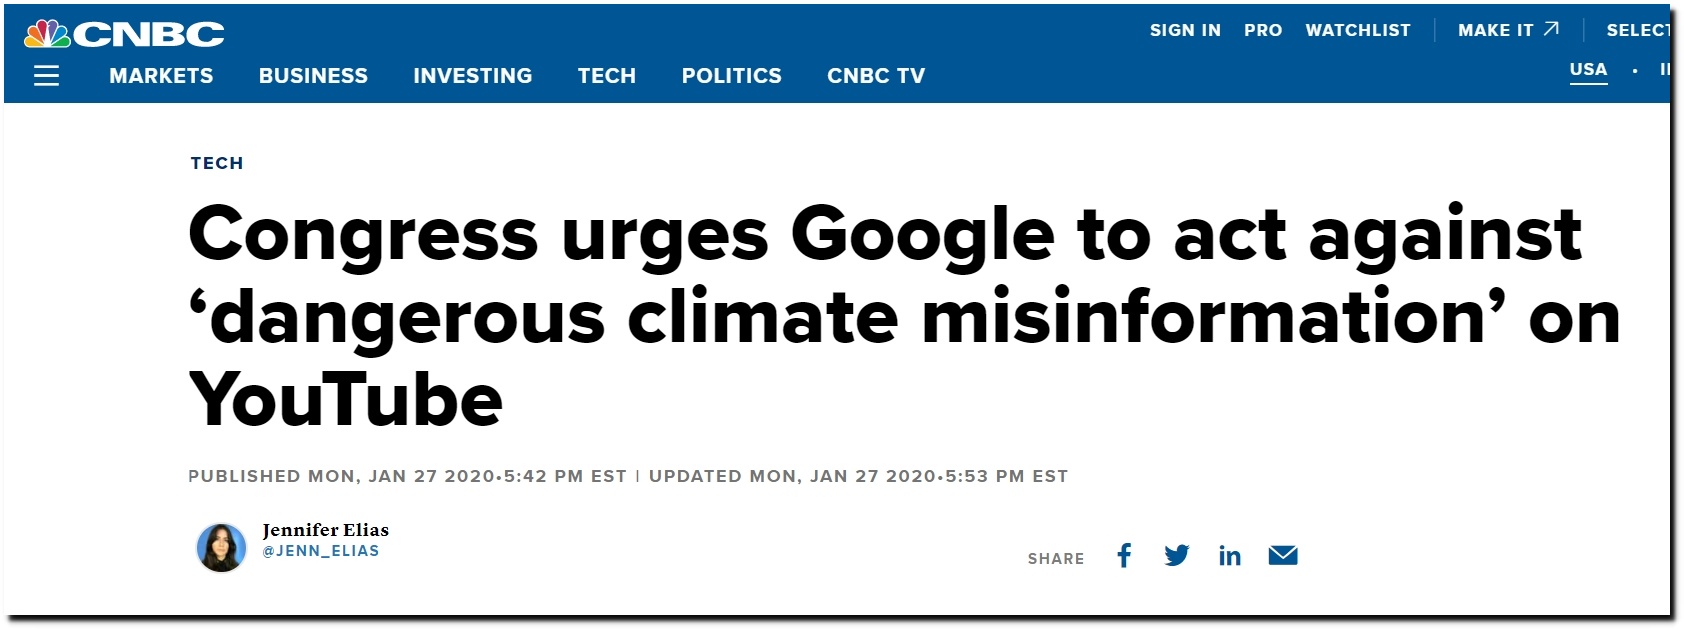Click the TECH category label
This screenshot has height=629, width=1684.
217,163
